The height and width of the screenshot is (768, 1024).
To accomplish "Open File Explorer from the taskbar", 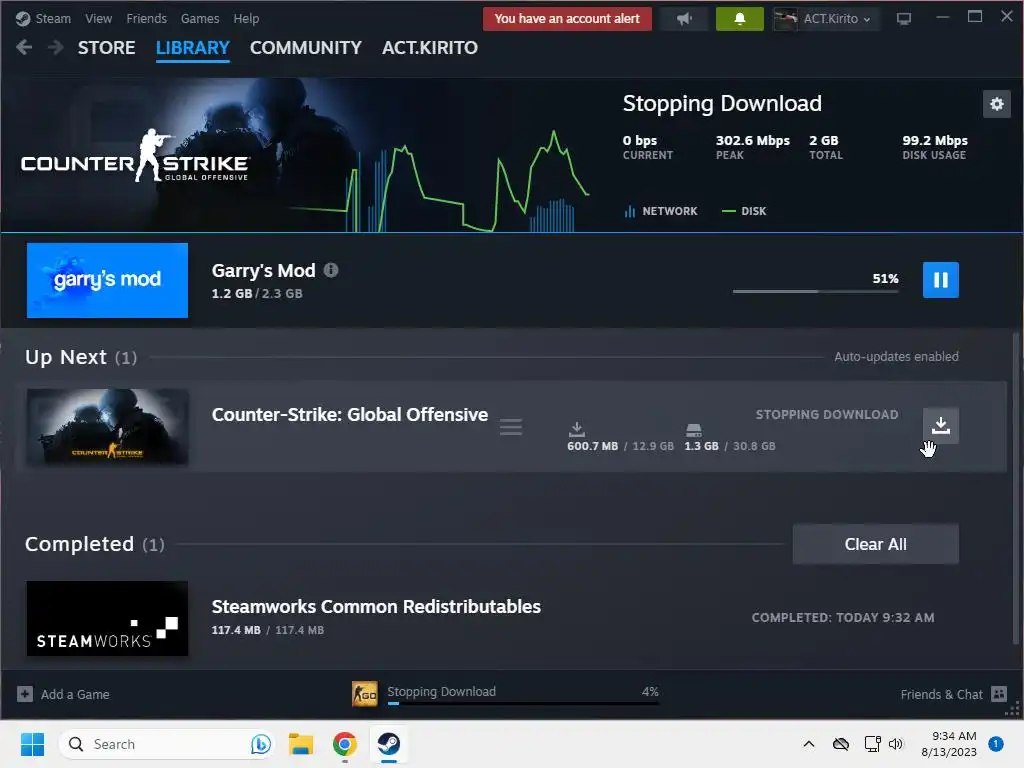I will [x=300, y=744].
